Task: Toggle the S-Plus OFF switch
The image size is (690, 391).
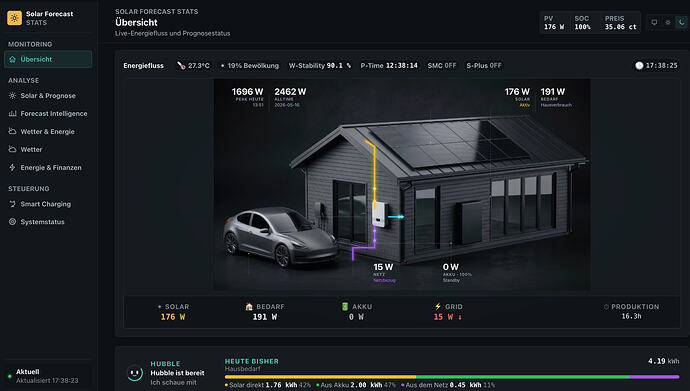Action: tap(484, 66)
